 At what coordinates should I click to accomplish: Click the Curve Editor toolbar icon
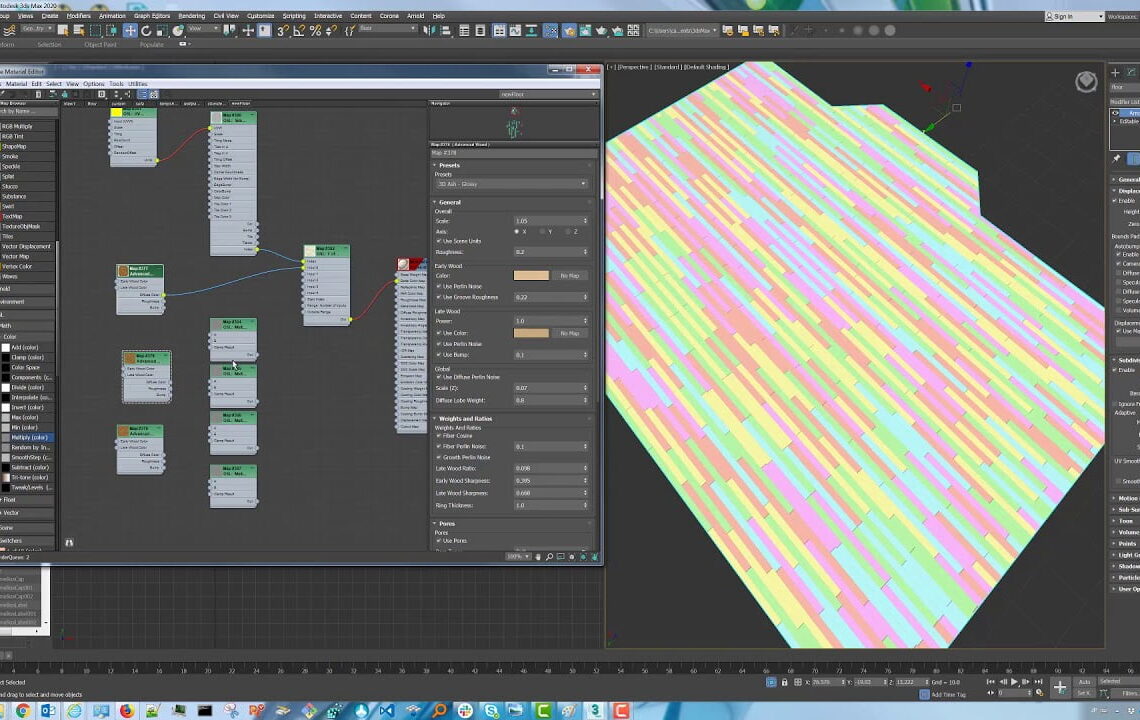click(515, 31)
